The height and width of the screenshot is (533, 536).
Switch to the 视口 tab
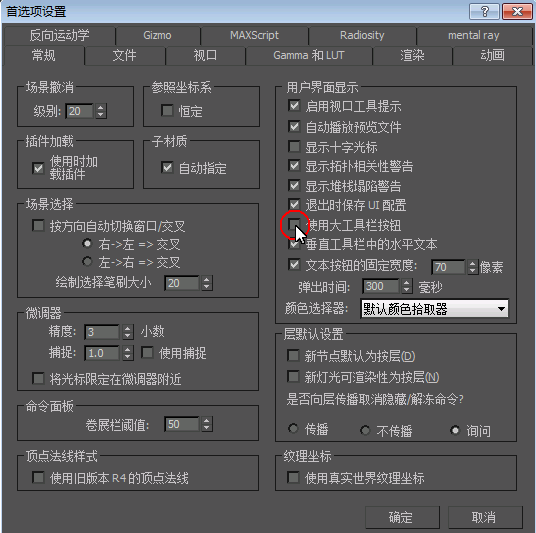coord(205,55)
